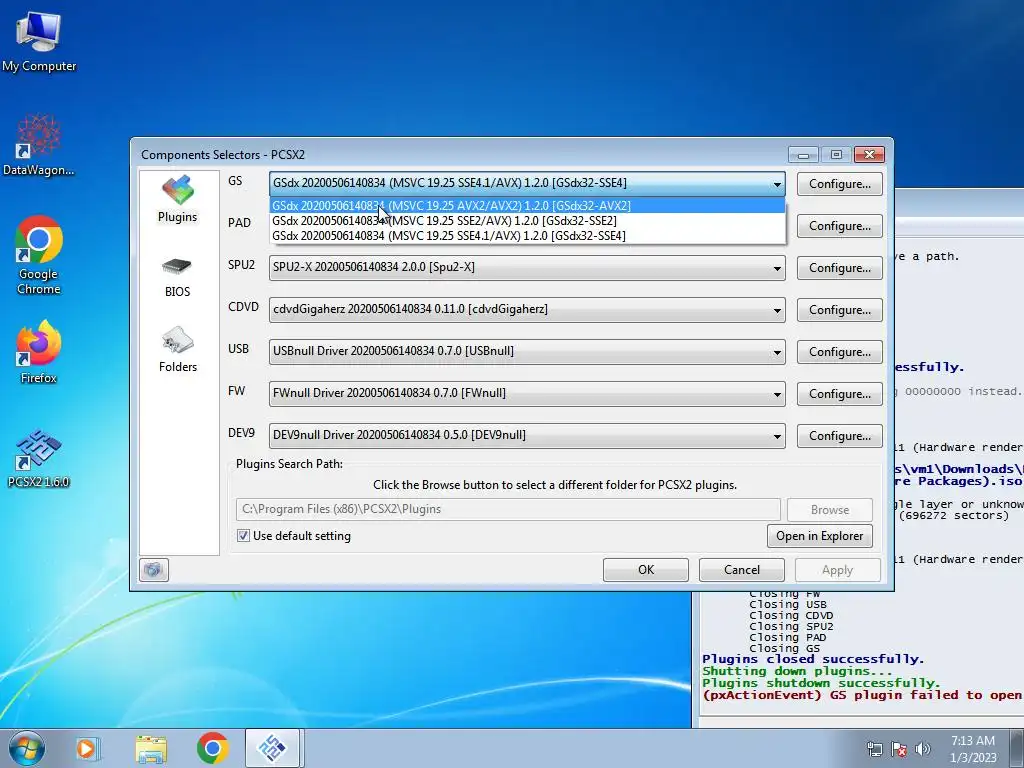Open Firefox desktop shortcut

pos(39,352)
